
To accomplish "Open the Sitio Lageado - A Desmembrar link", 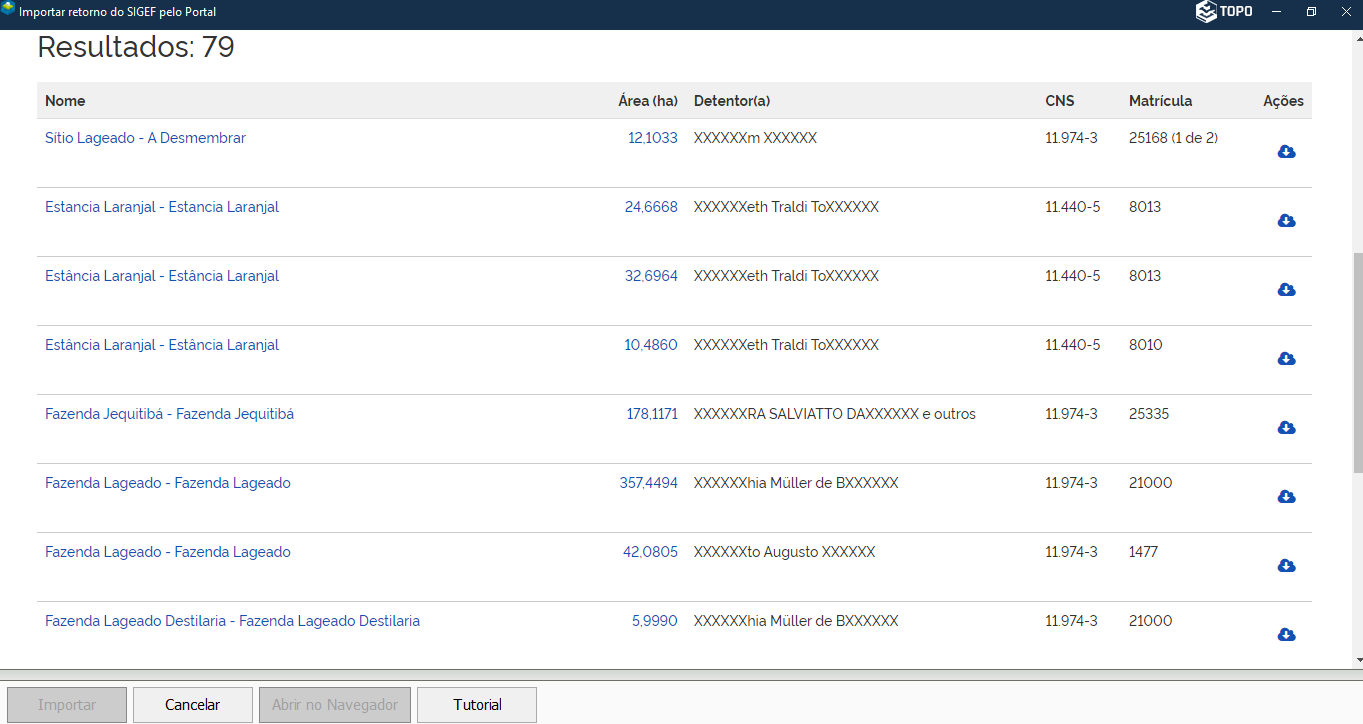I will tap(145, 138).
